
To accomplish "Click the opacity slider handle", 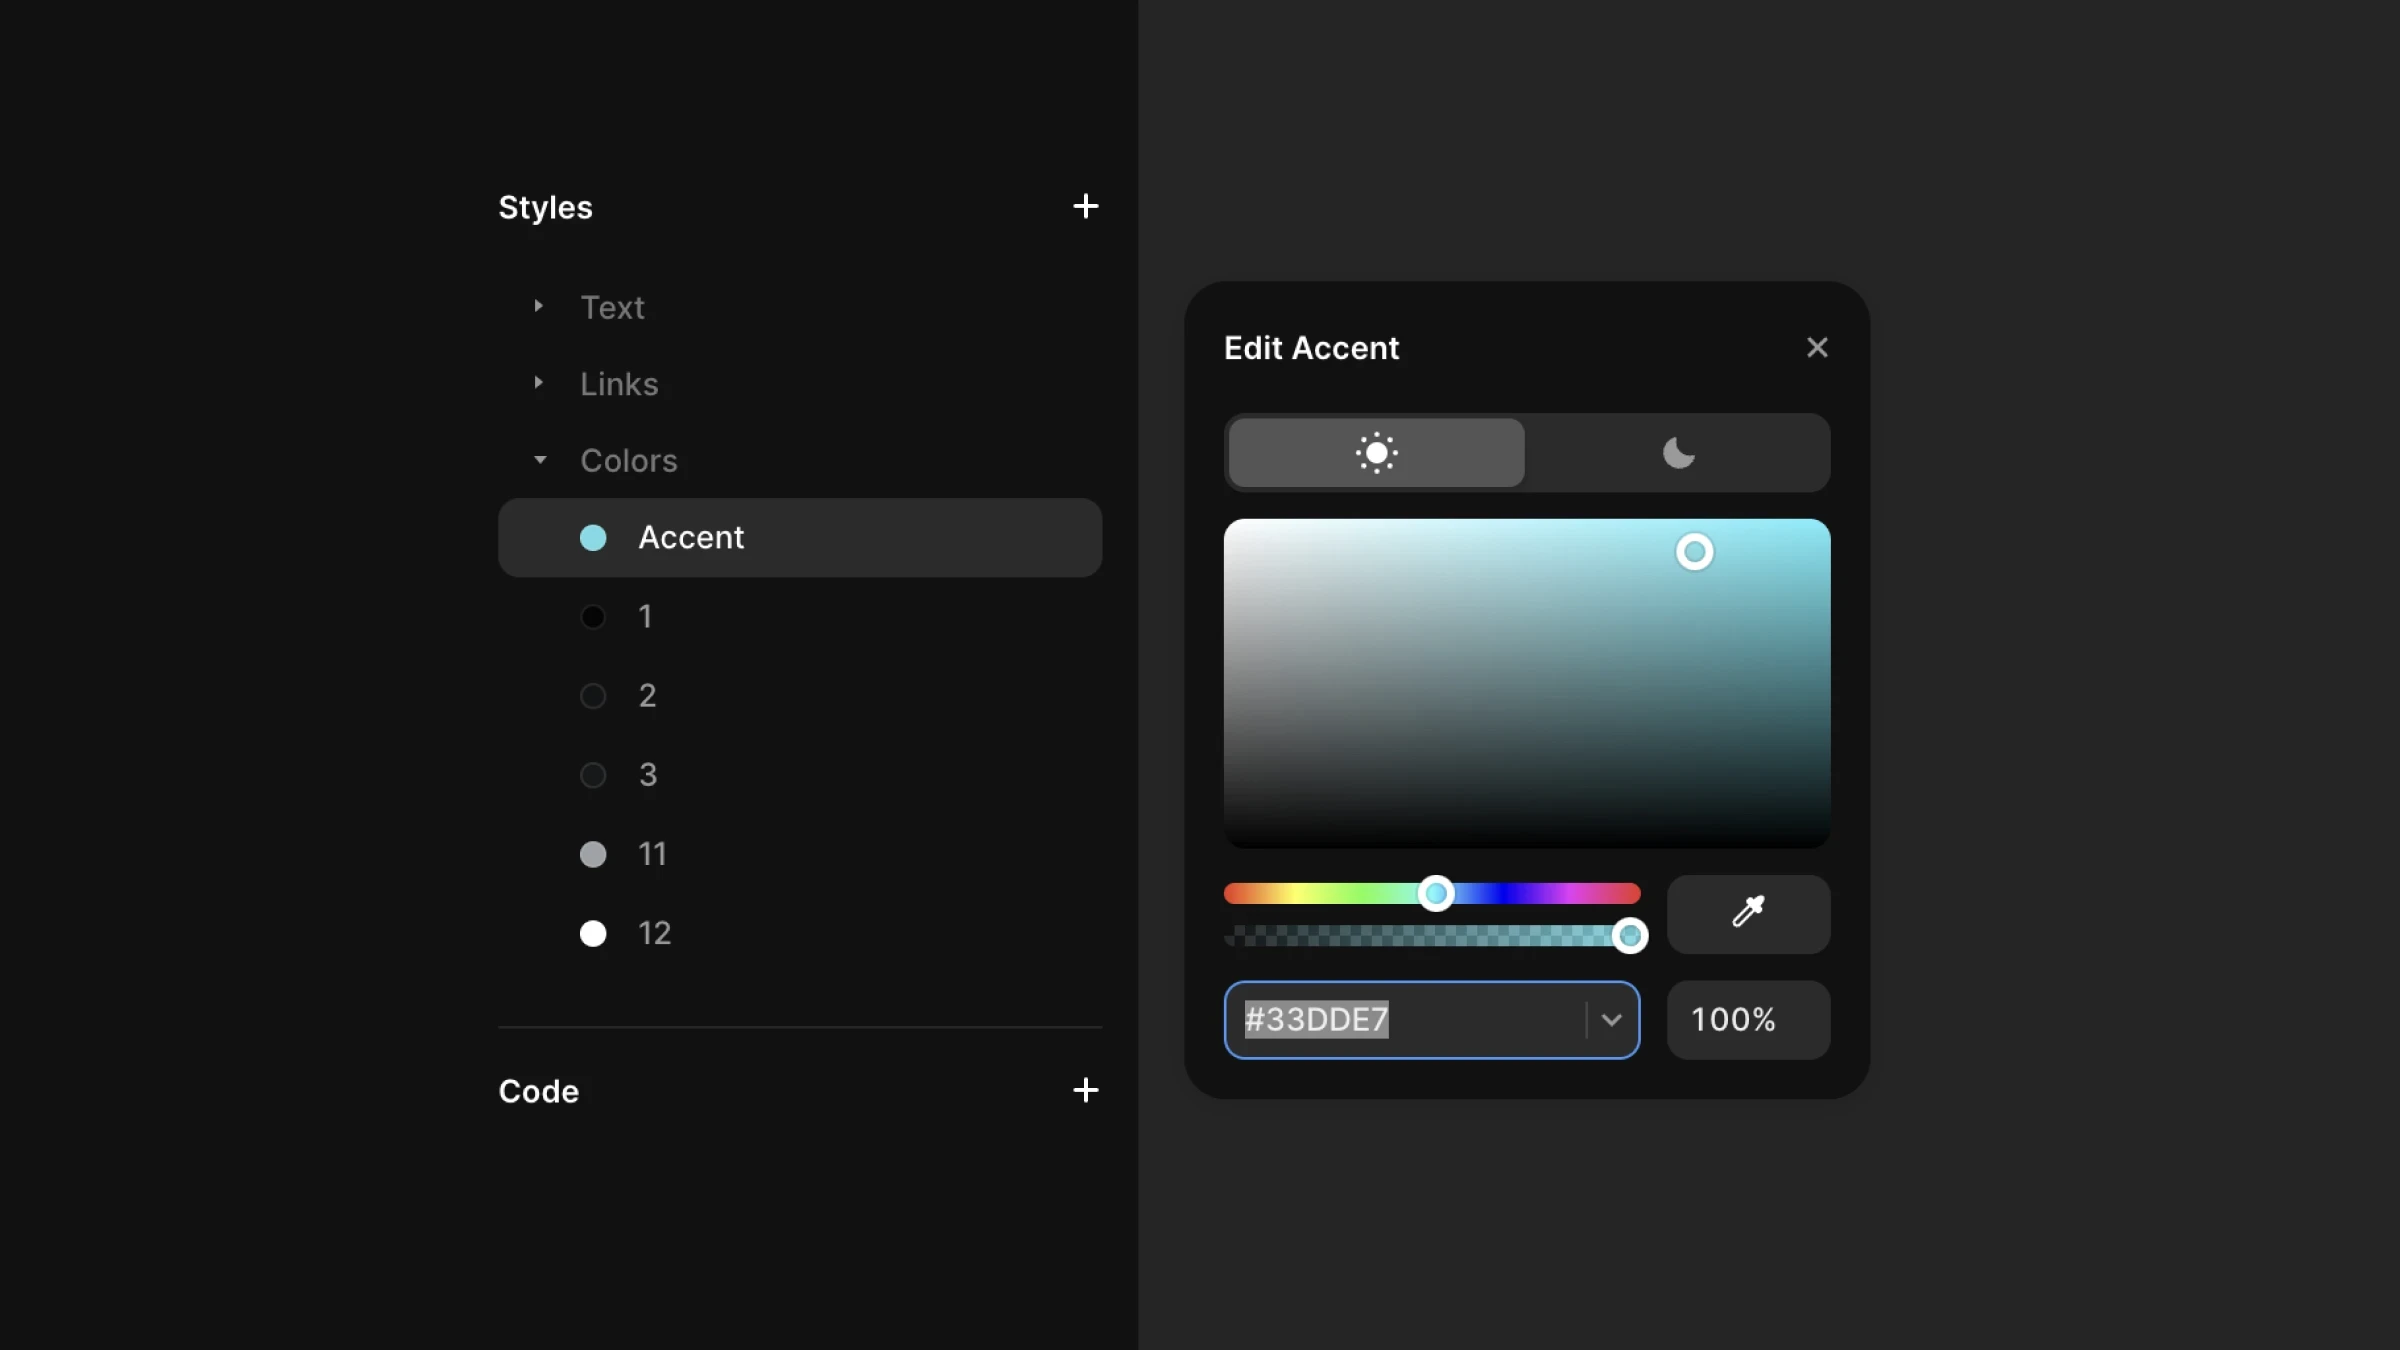I will pyautogui.click(x=1630, y=935).
